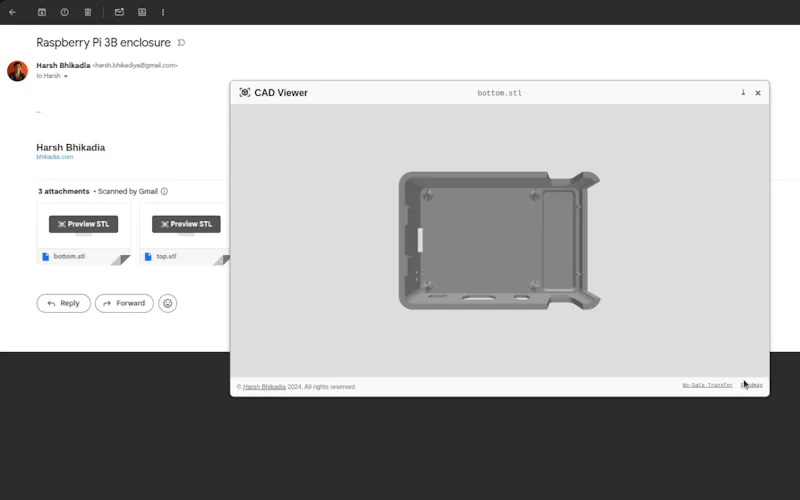
Task: Click the bottom.stl title in CAD Viewer
Action: pos(499,93)
